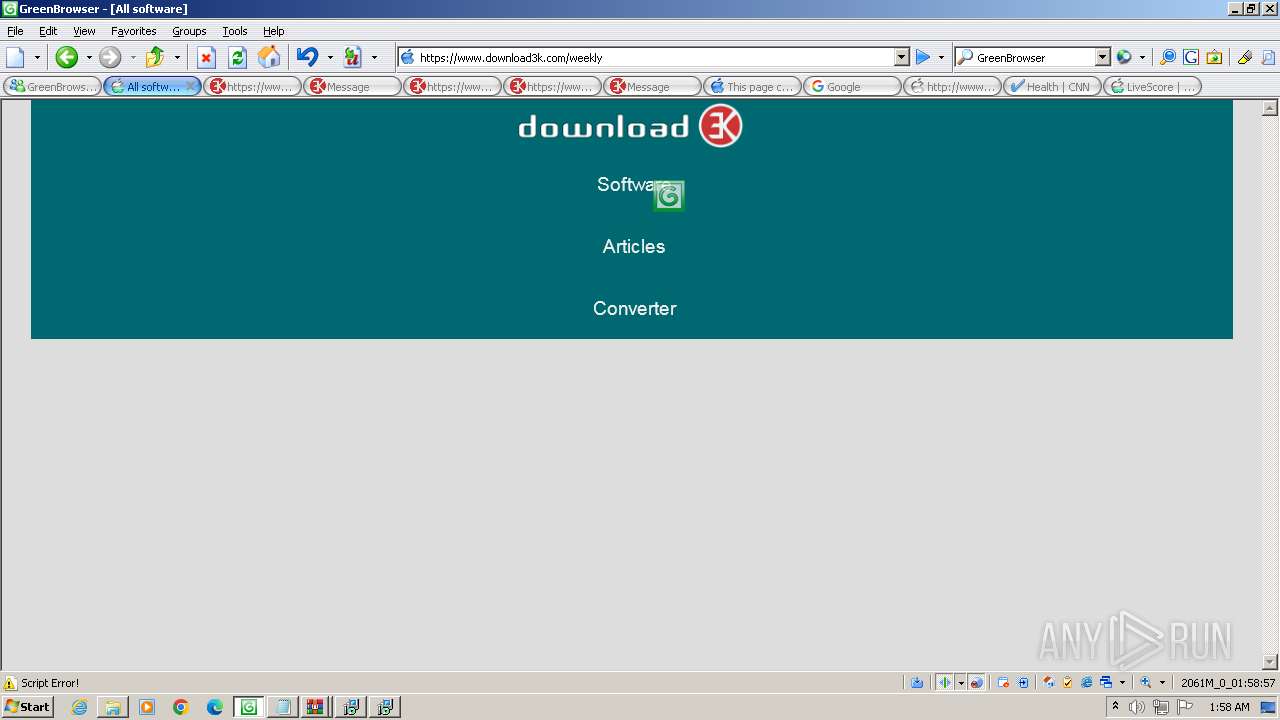Open the Edit menu

coord(48,31)
